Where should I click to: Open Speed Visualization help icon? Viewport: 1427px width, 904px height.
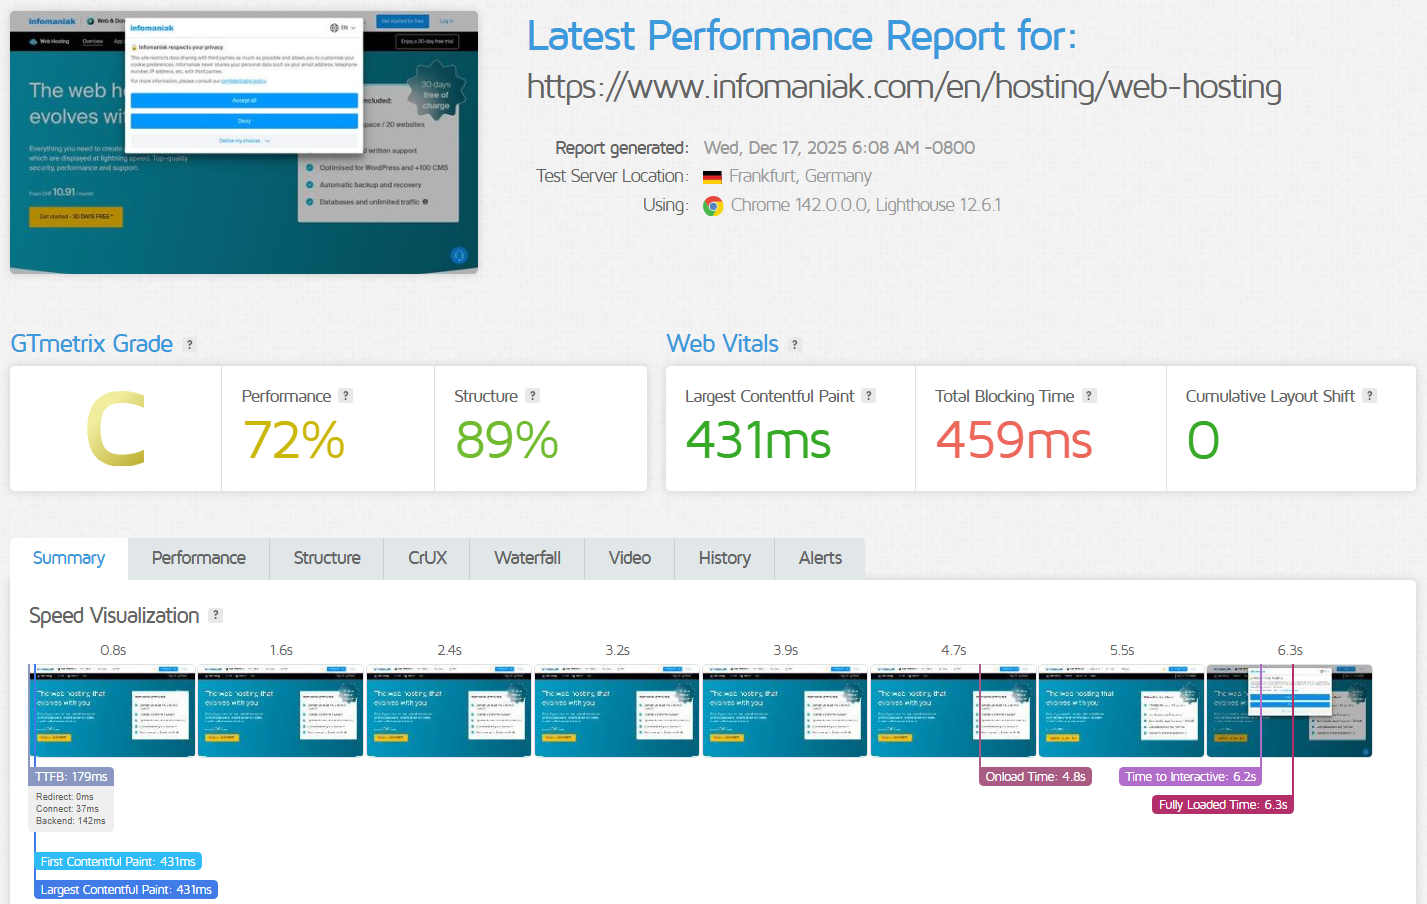point(215,615)
